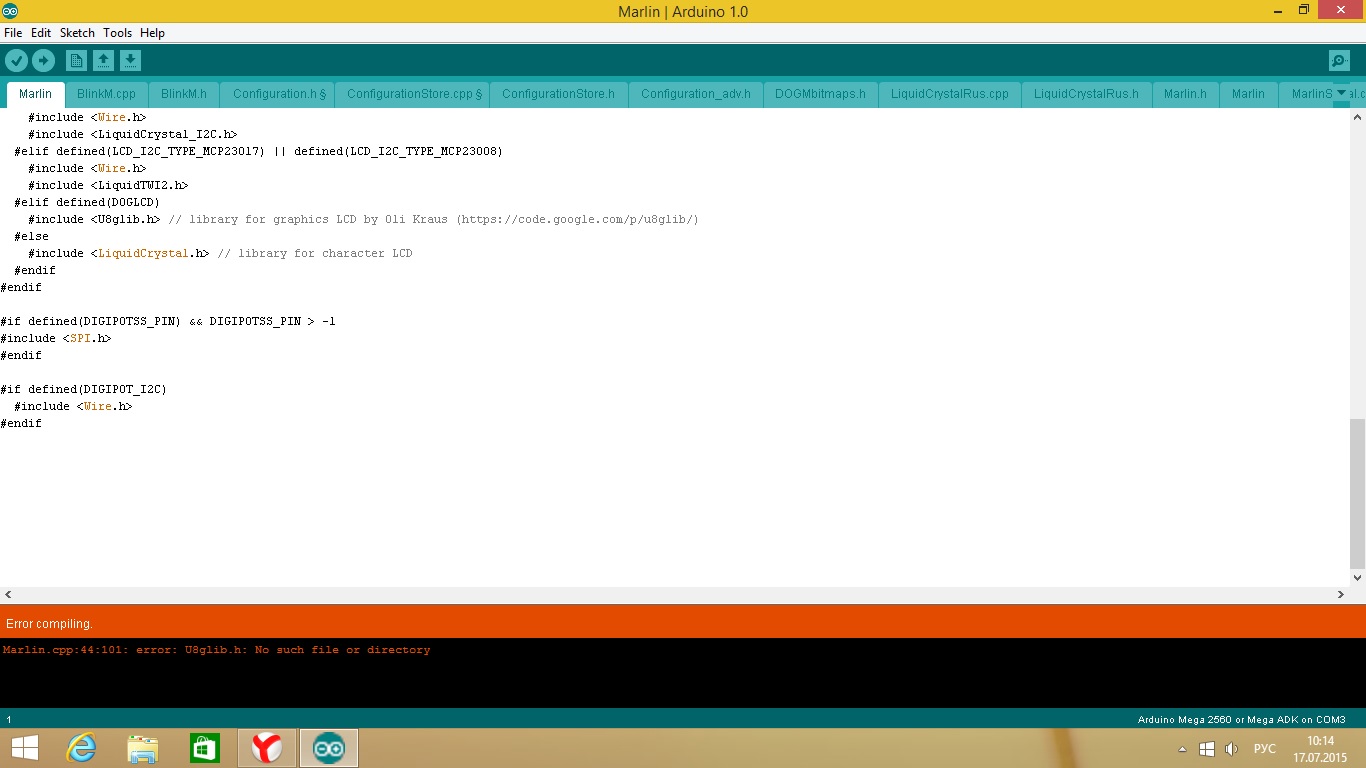The image size is (1366, 768).
Task: Click the '#if defined(DIGIPOT_I2C)' line
Action: [x=84, y=389]
